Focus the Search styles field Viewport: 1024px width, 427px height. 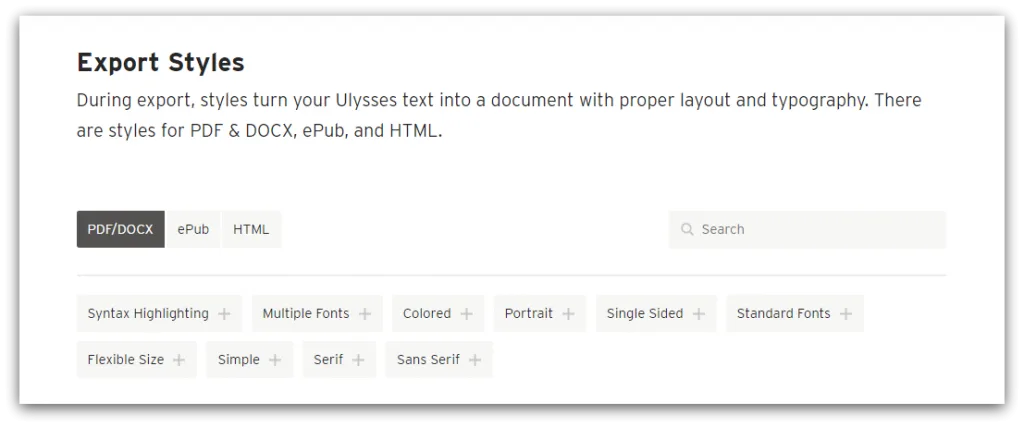point(815,229)
